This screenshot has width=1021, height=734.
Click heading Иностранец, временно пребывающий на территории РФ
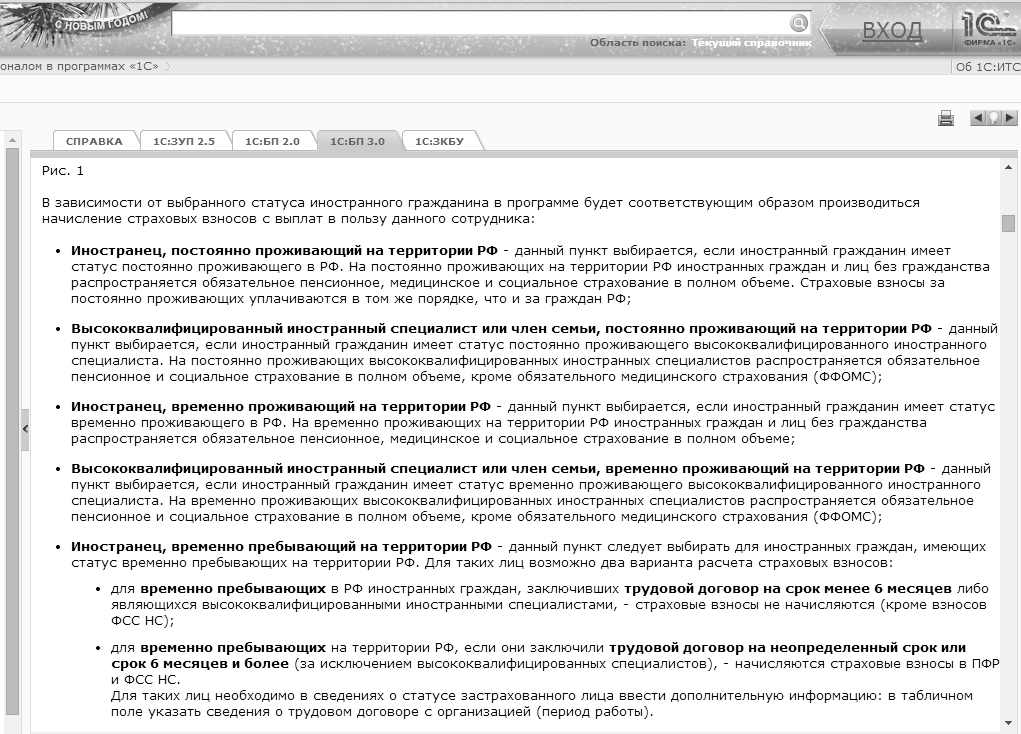pyautogui.click(x=281, y=547)
